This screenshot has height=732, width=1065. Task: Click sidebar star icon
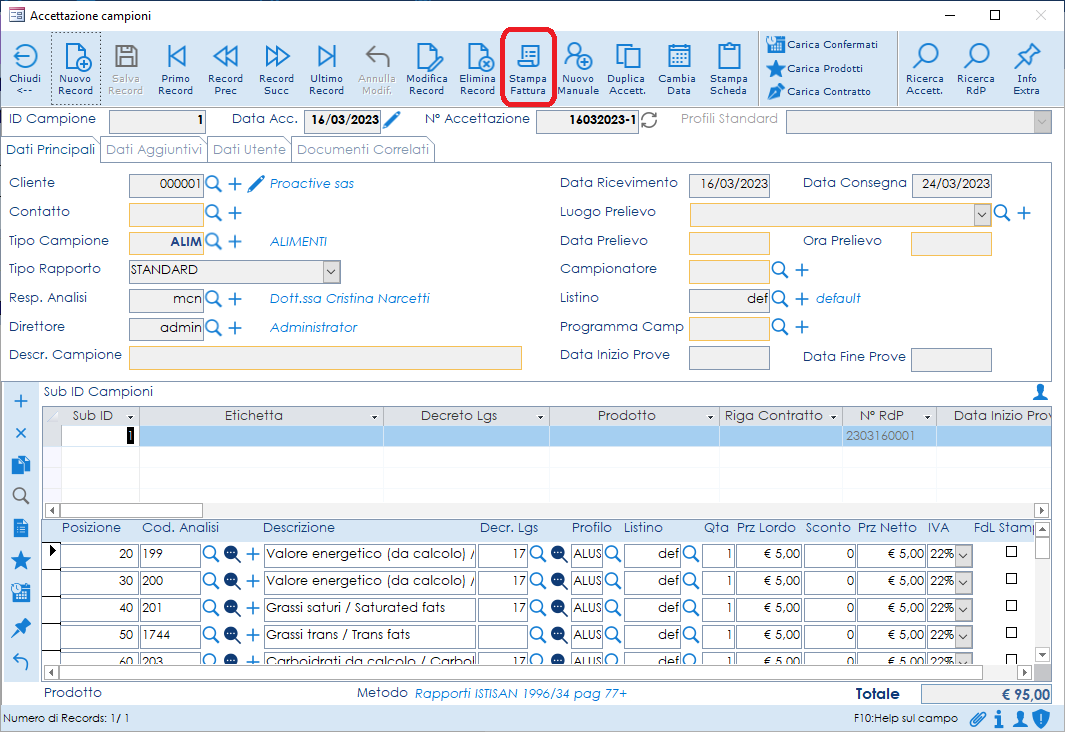(x=21, y=560)
